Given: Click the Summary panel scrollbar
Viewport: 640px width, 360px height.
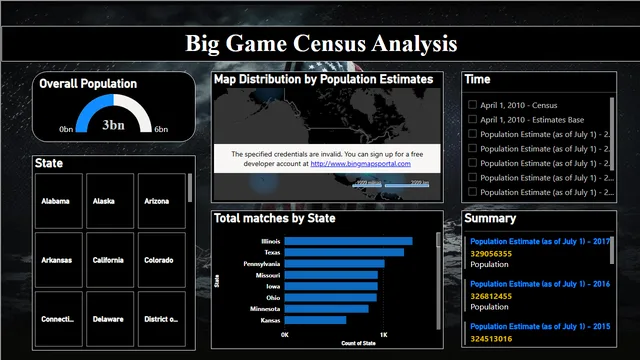Looking at the screenshot, I should point(611,250).
